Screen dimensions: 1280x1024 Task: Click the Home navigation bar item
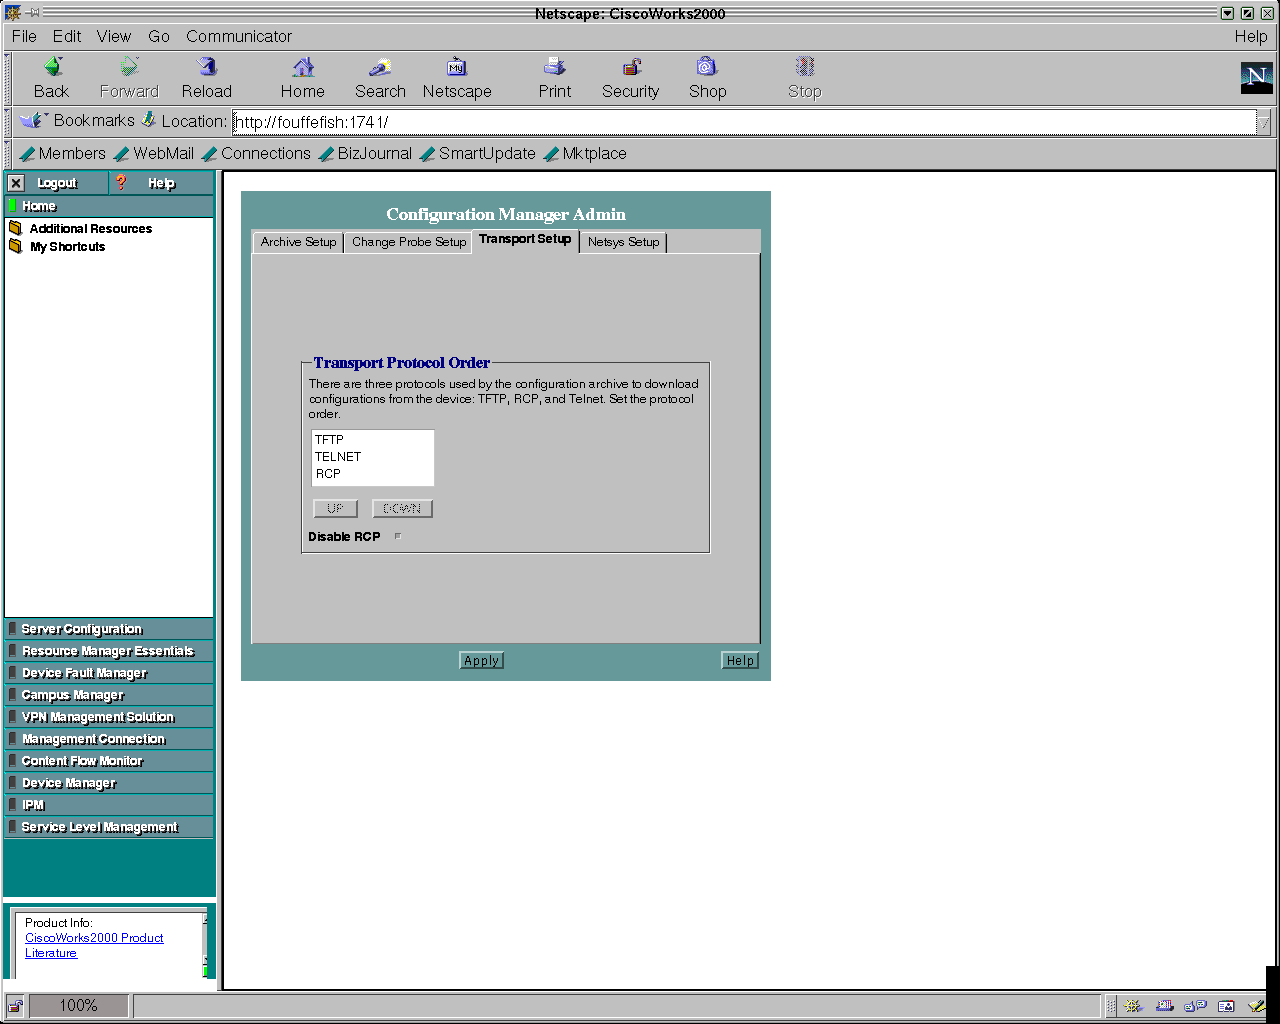click(x=109, y=206)
